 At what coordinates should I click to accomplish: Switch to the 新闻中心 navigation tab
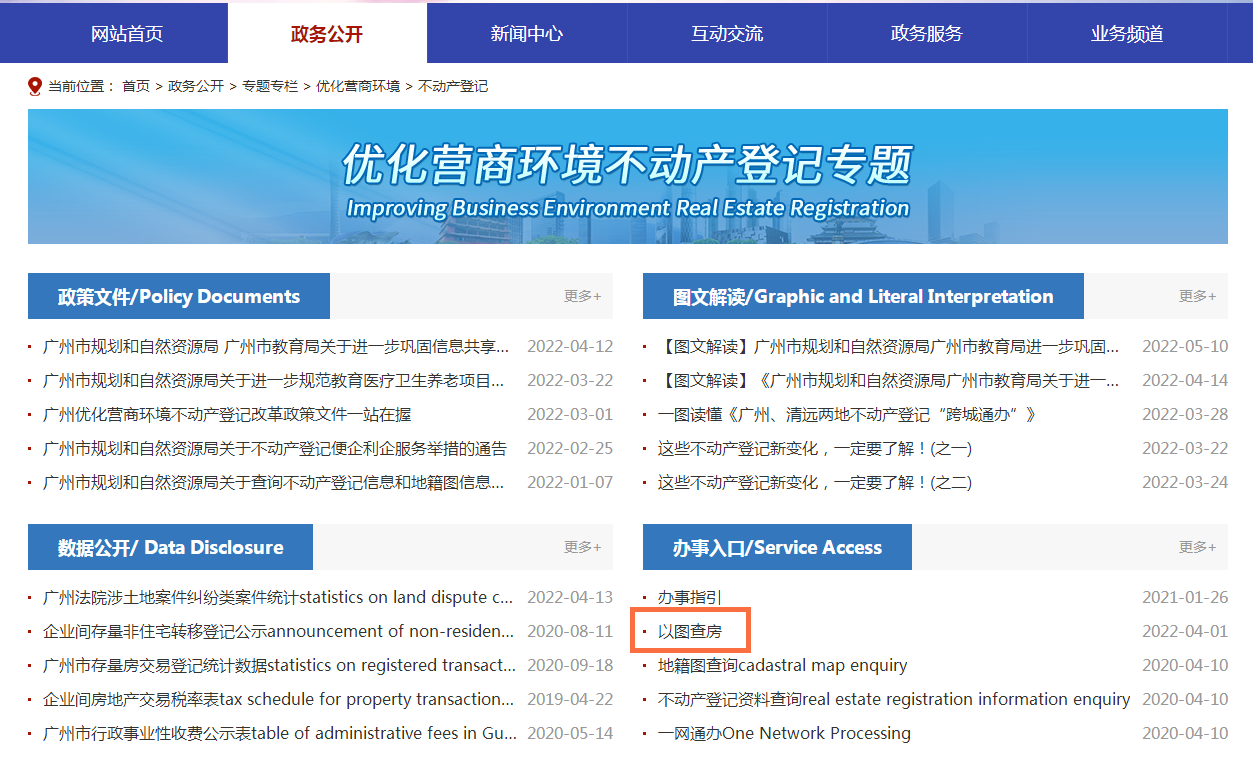(527, 33)
